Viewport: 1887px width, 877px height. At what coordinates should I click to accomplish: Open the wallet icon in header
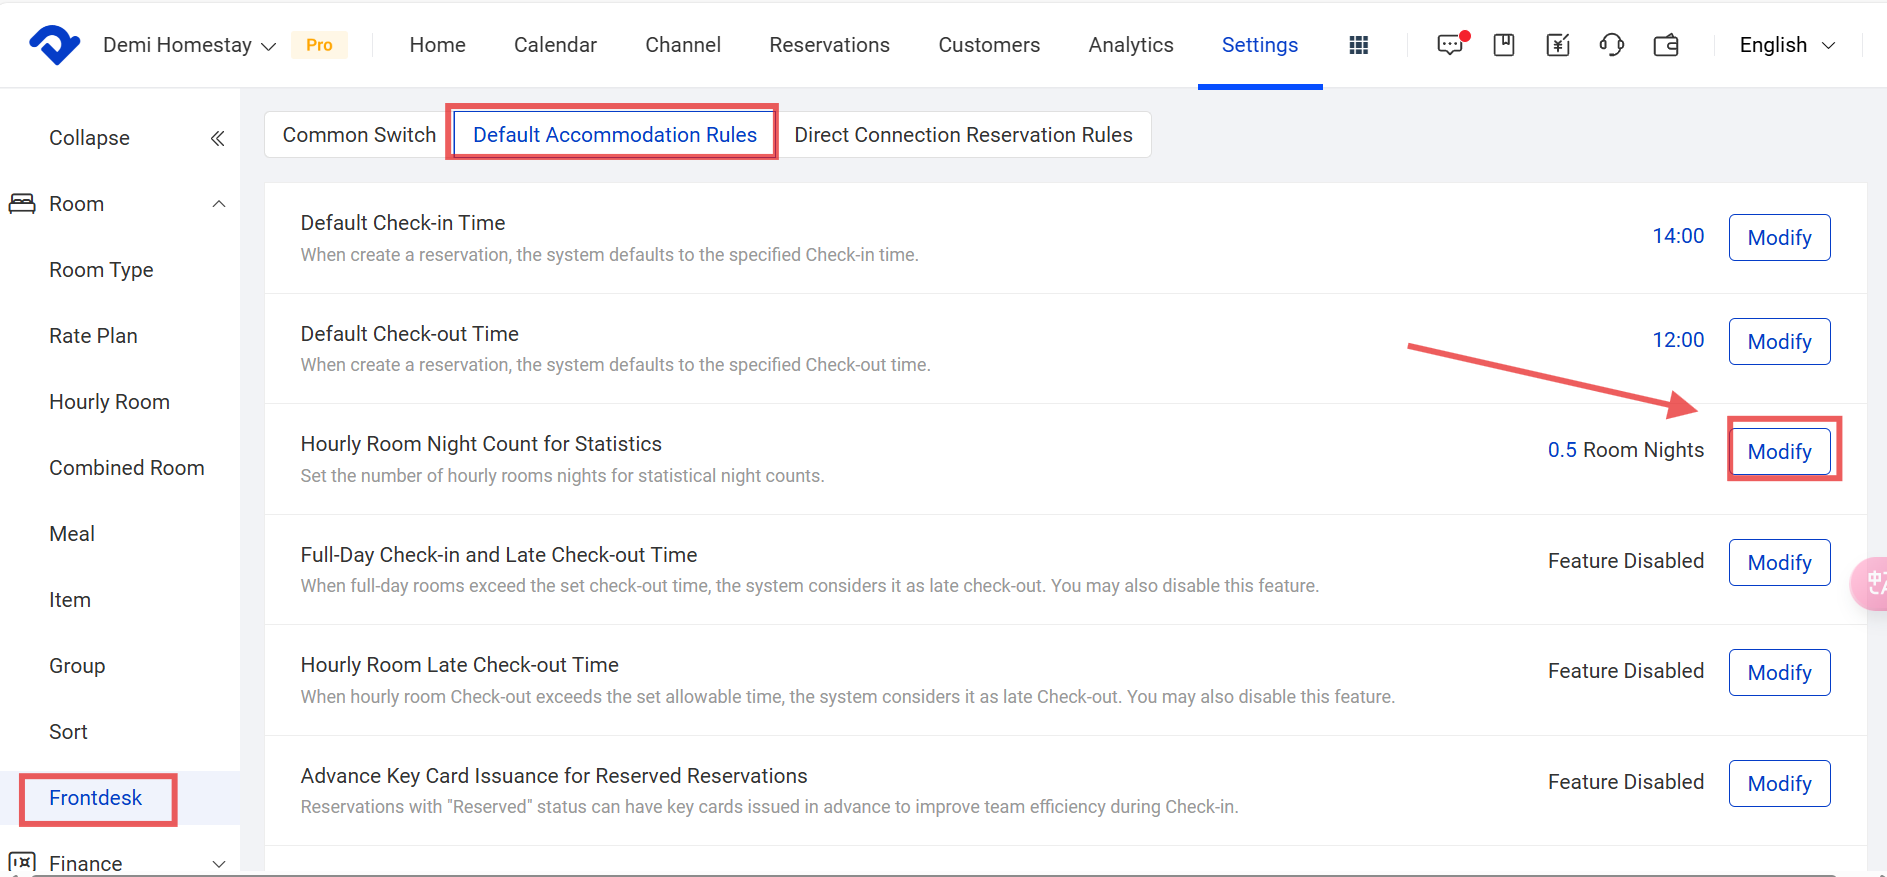1666,45
